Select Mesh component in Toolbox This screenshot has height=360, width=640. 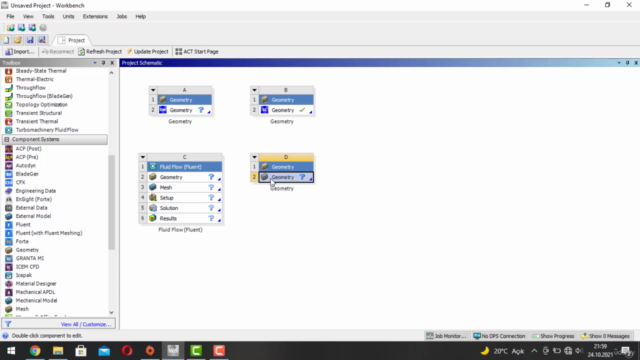pyautogui.click(x=22, y=309)
